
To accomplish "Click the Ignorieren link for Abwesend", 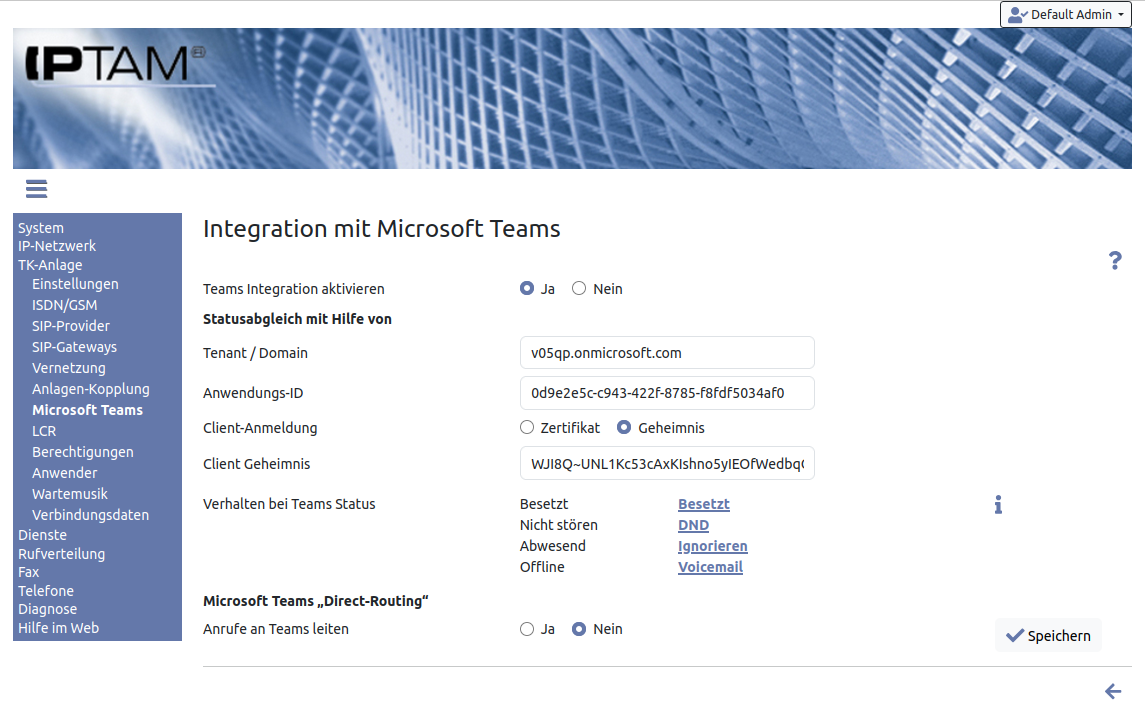I will coord(712,546).
